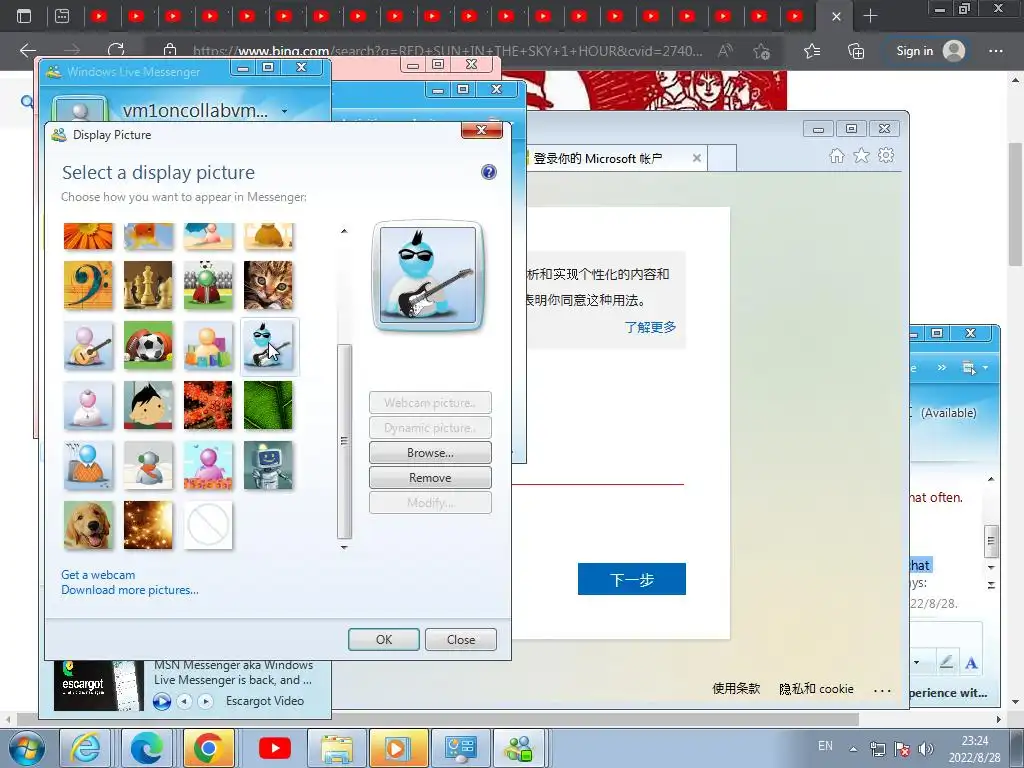Image resolution: width=1024 pixels, height=768 pixels.
Task: Launch Google Chrome from taskbar
Action: [208, 748]
